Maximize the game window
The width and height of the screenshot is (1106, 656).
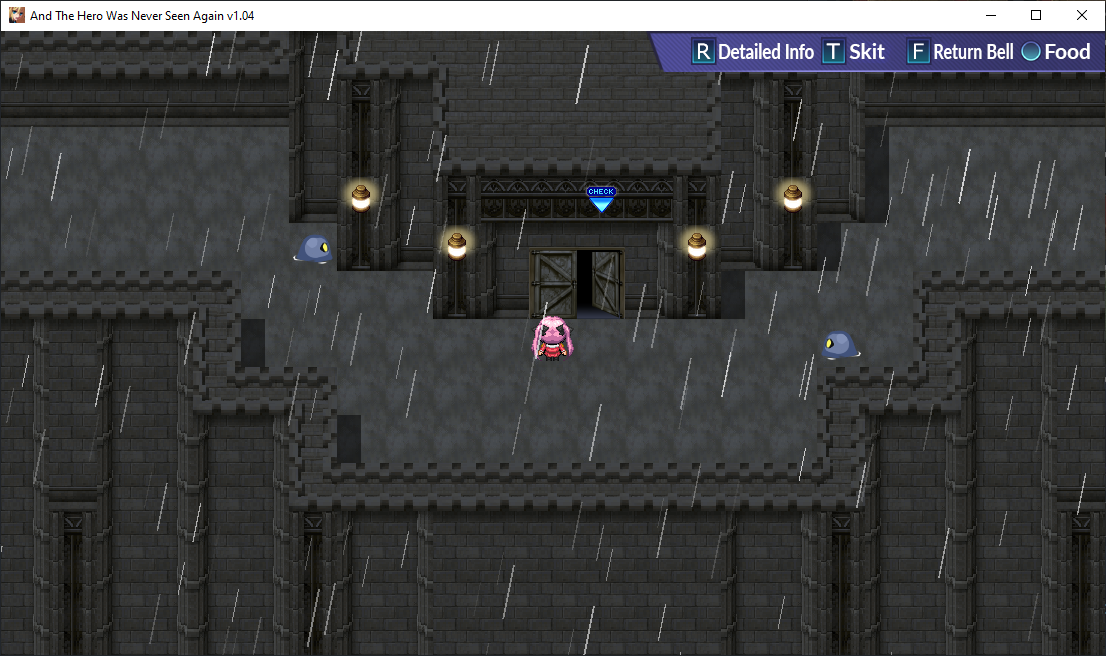[1036, 15]
